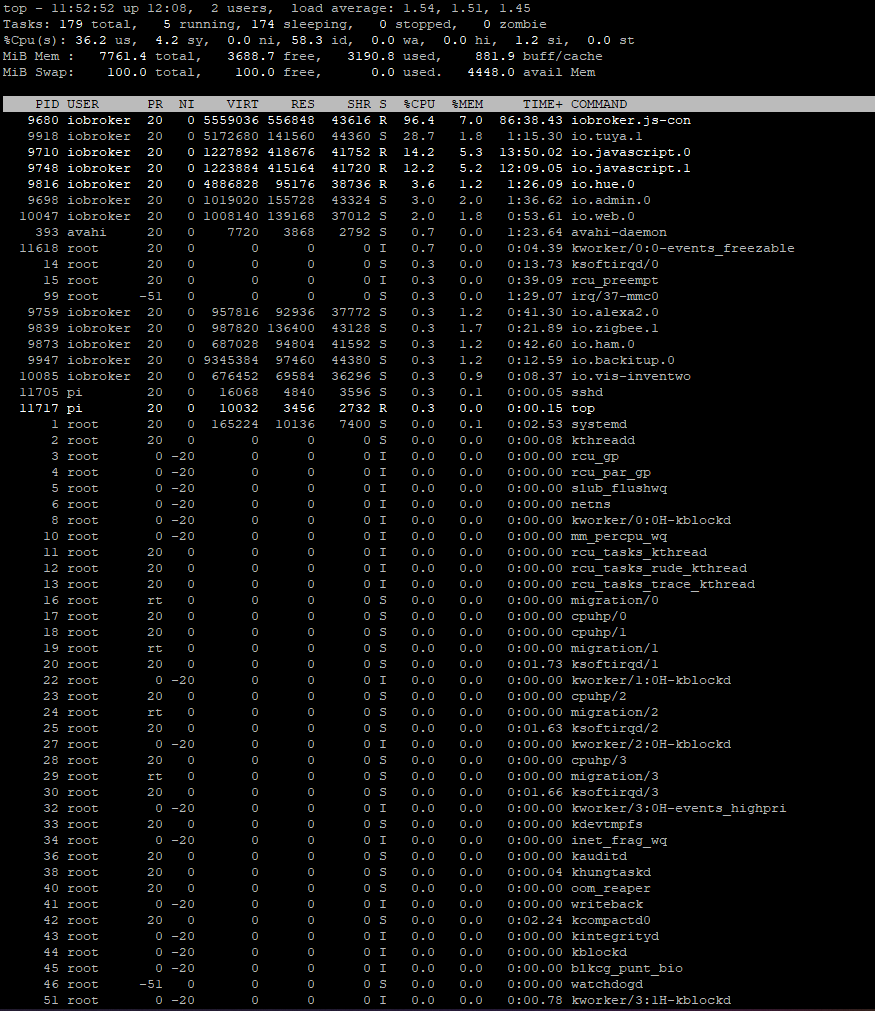The image size is (875, 1011).
Task: Click the SHR column header
Action: [x=359, y=104]
